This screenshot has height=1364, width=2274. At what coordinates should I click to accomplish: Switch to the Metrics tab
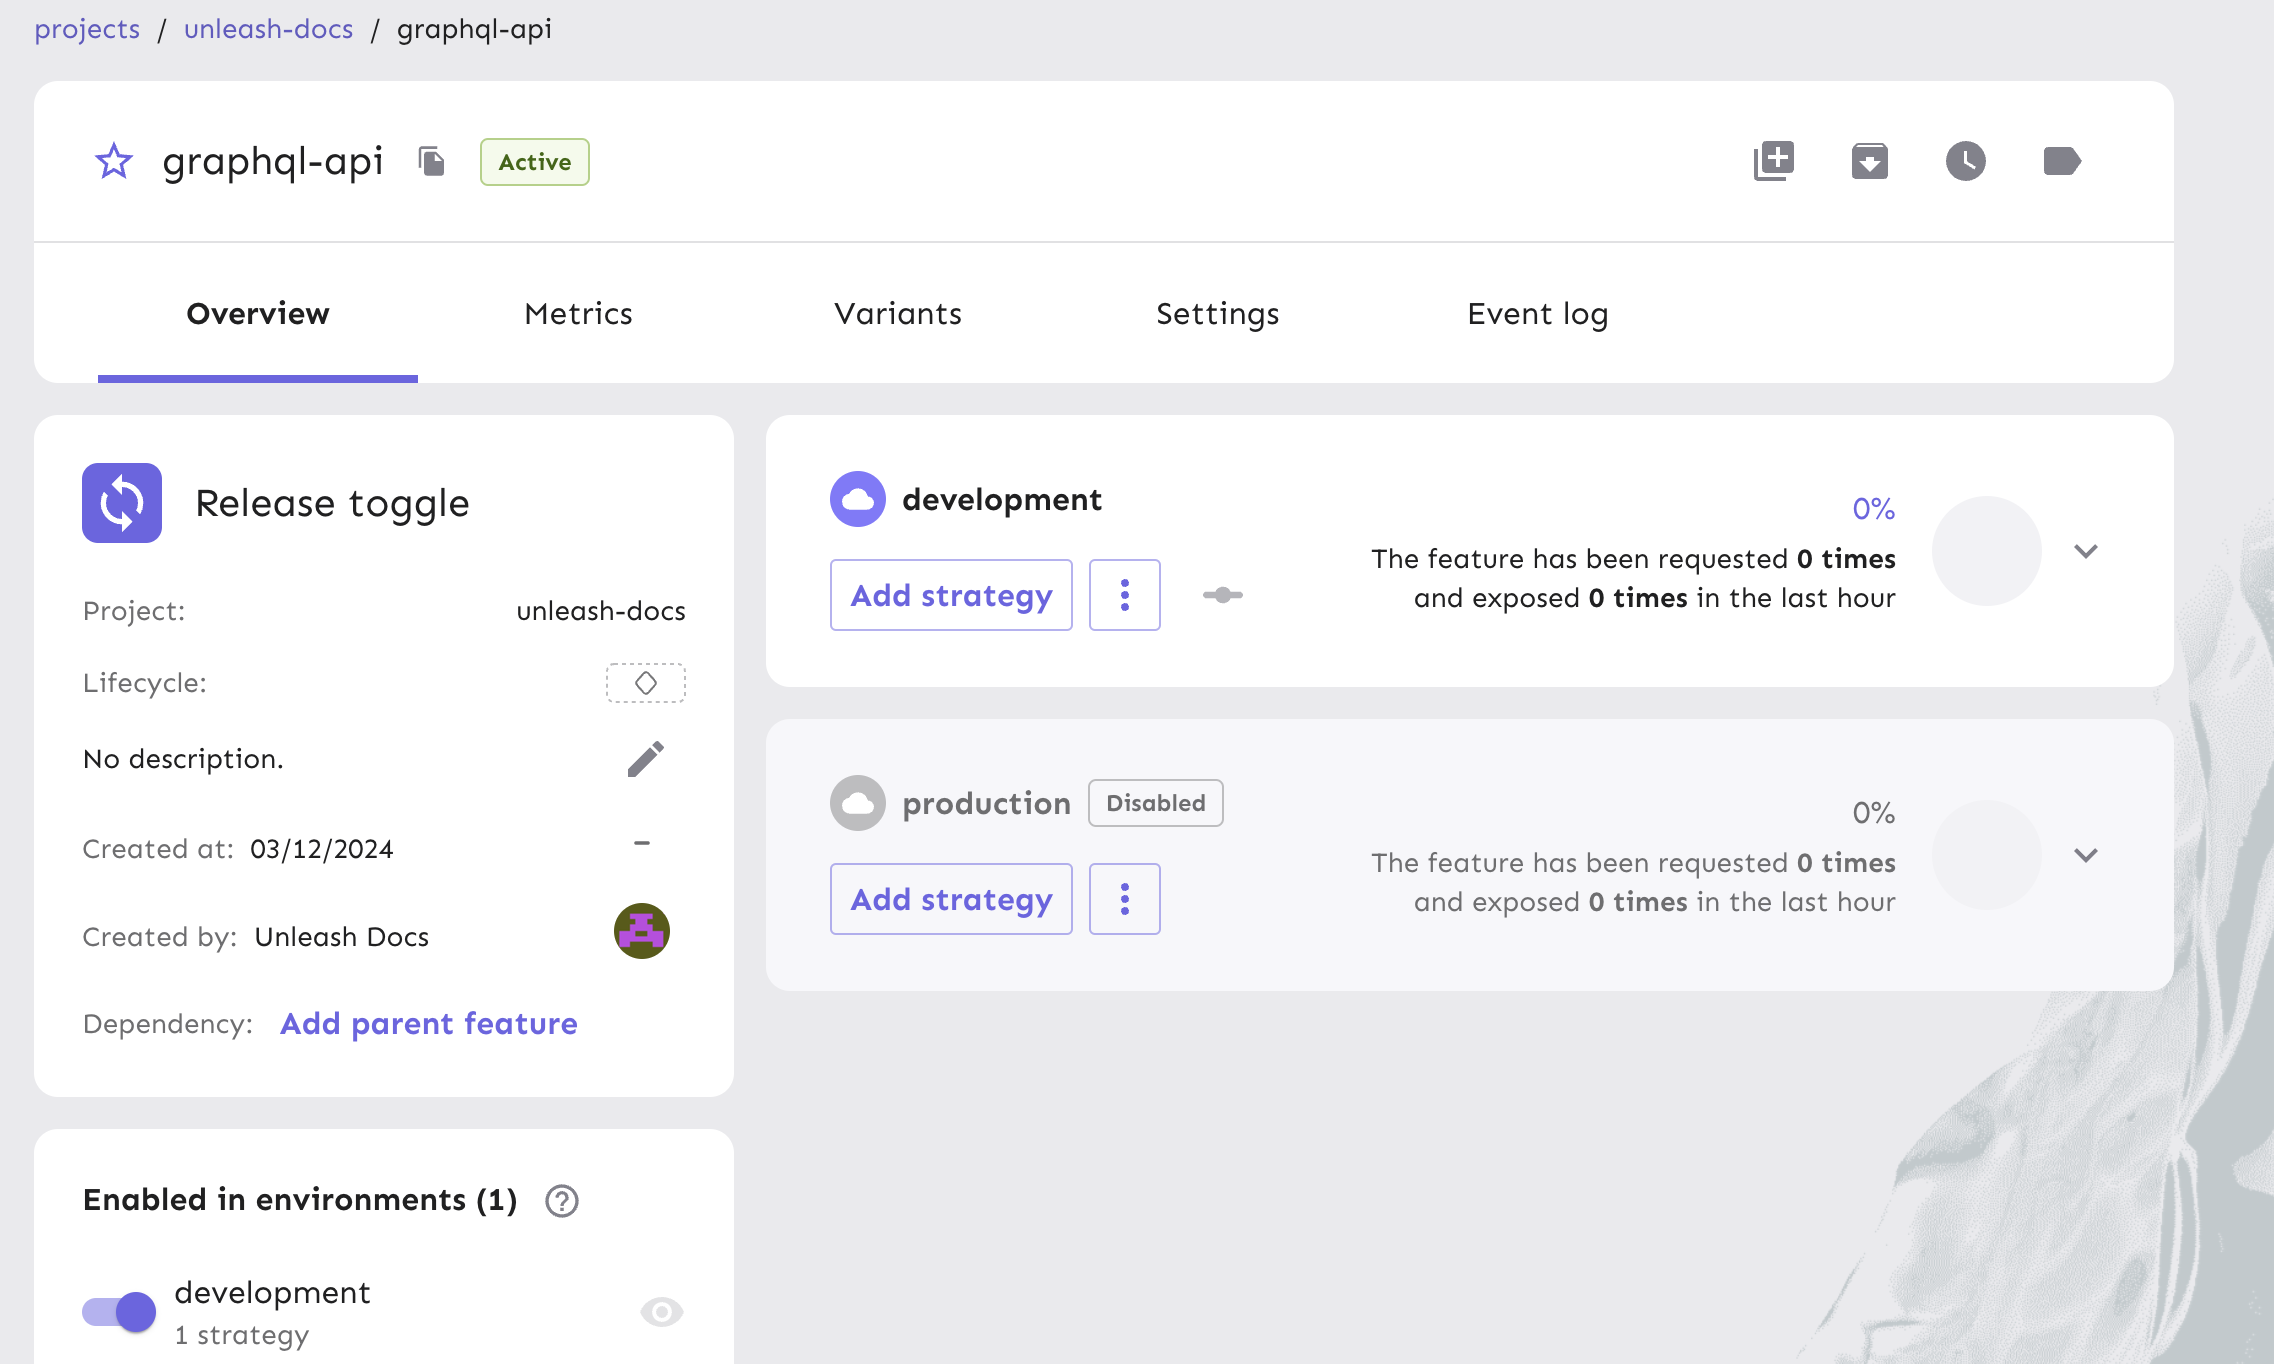(x=578, y=314)
